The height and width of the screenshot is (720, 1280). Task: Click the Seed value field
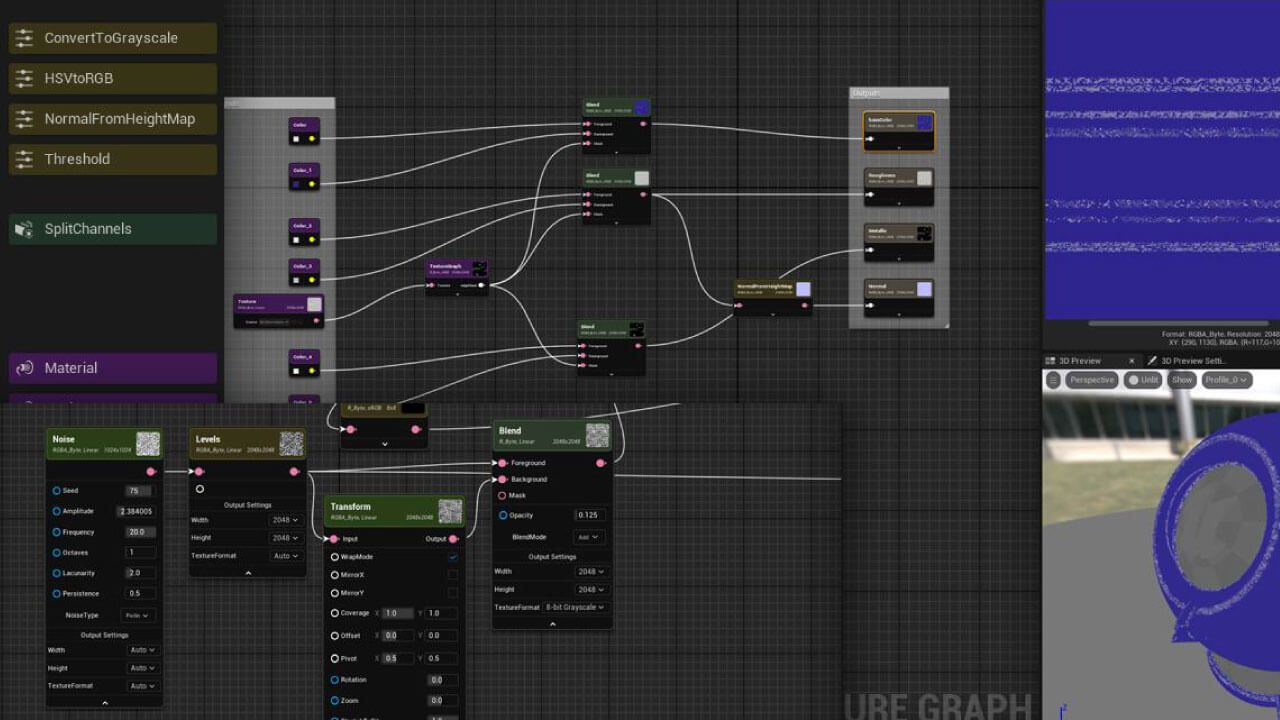pyautogui.click(x=139, y=491)
